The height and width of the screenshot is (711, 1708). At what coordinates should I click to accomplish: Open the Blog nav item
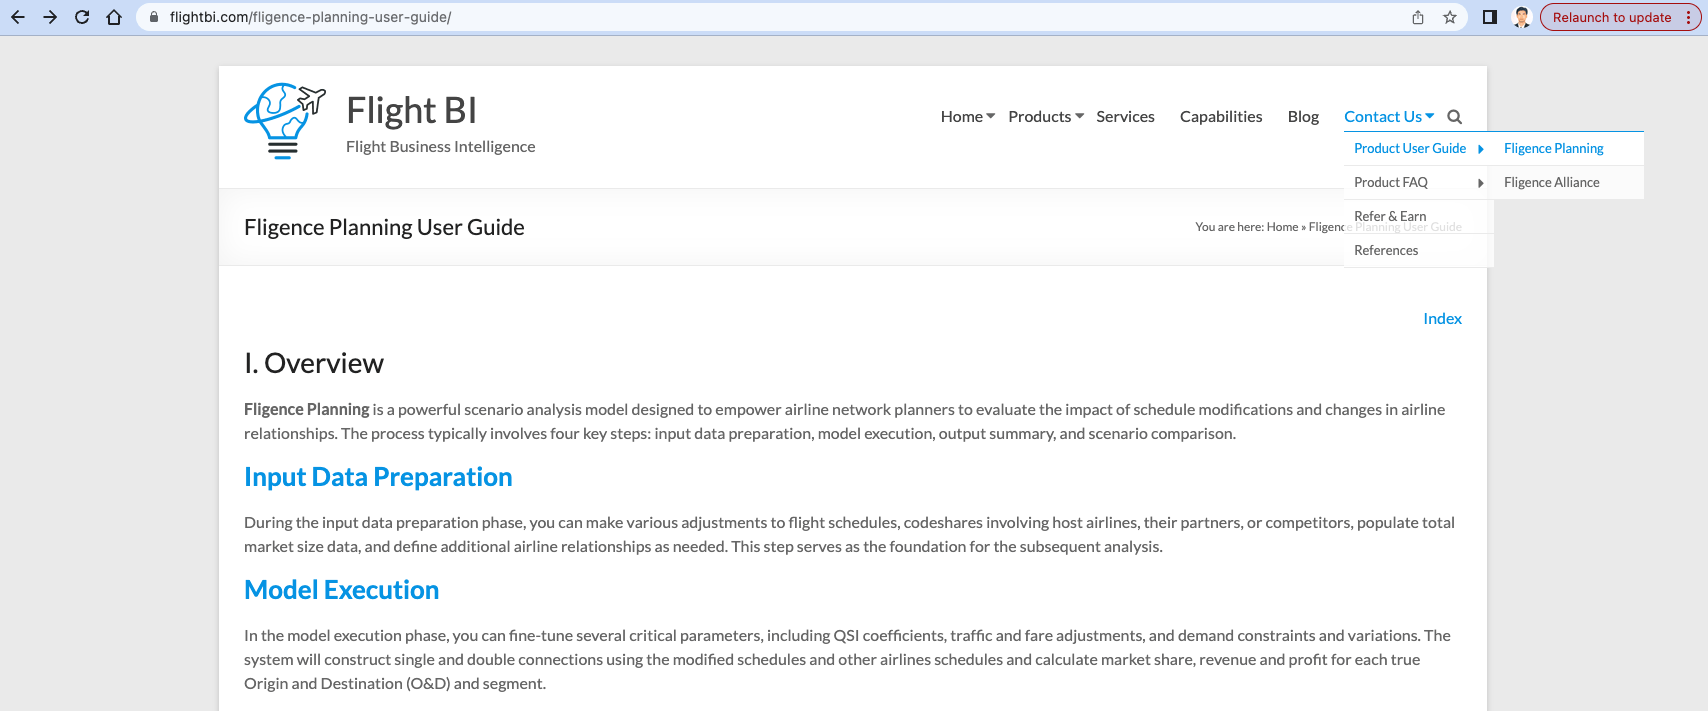(1303, 117)
